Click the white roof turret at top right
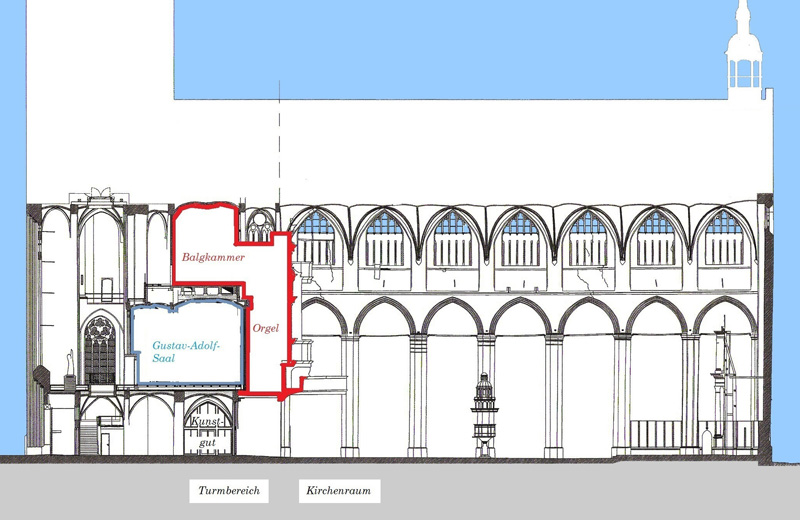Viewport: 800px width, 520px height. click(744, 51)
